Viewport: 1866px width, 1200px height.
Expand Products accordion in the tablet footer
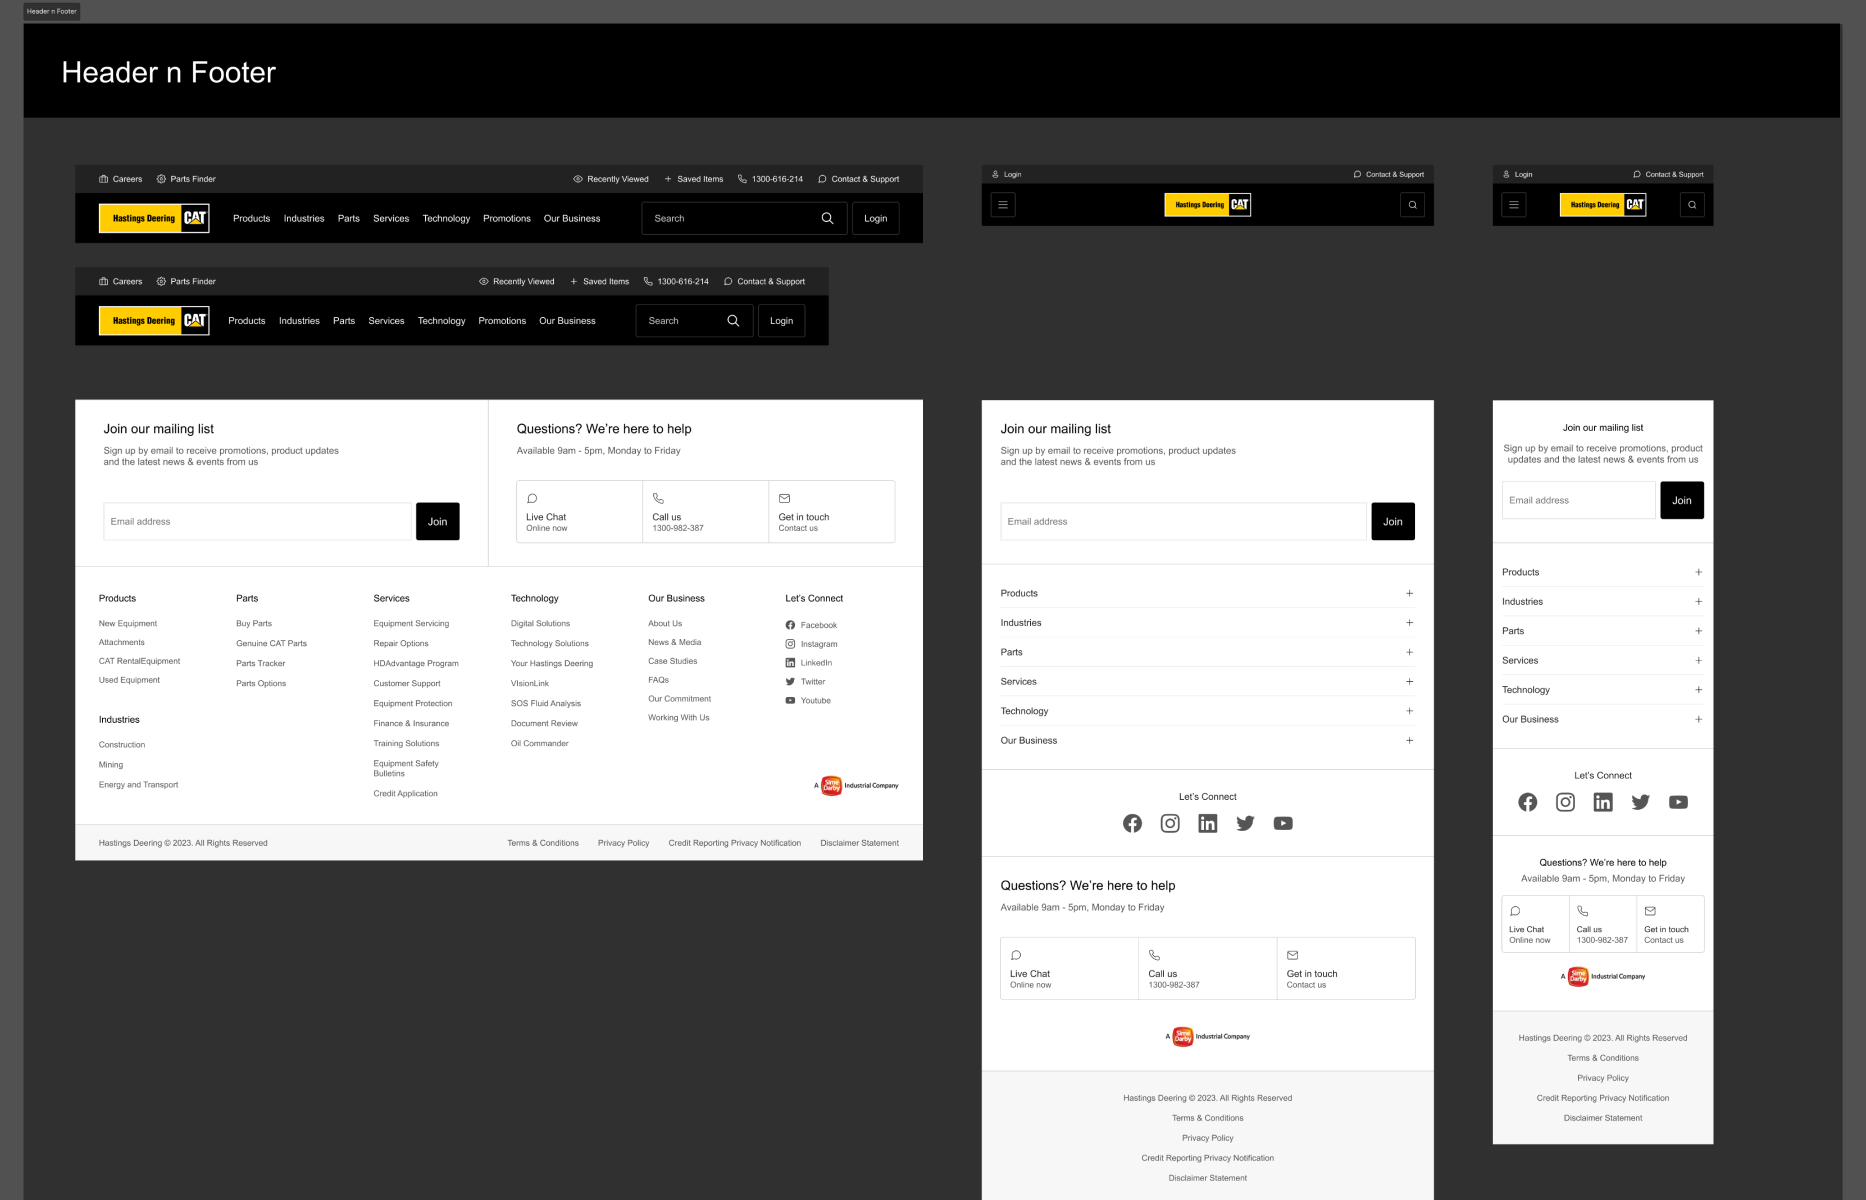point(1409,593)
